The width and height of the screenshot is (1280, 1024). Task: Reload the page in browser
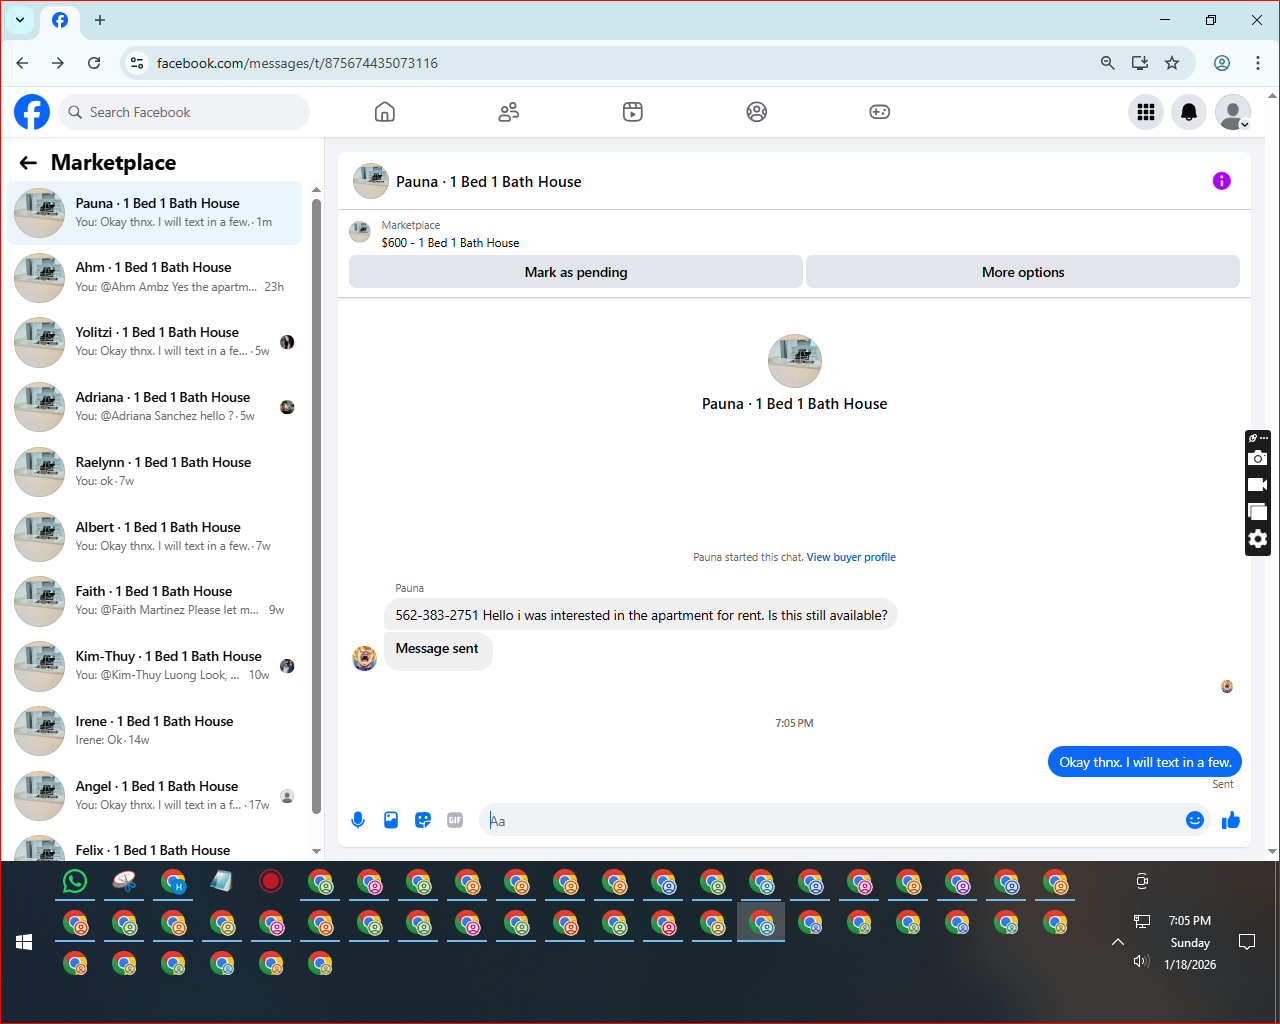click(94, 63)
